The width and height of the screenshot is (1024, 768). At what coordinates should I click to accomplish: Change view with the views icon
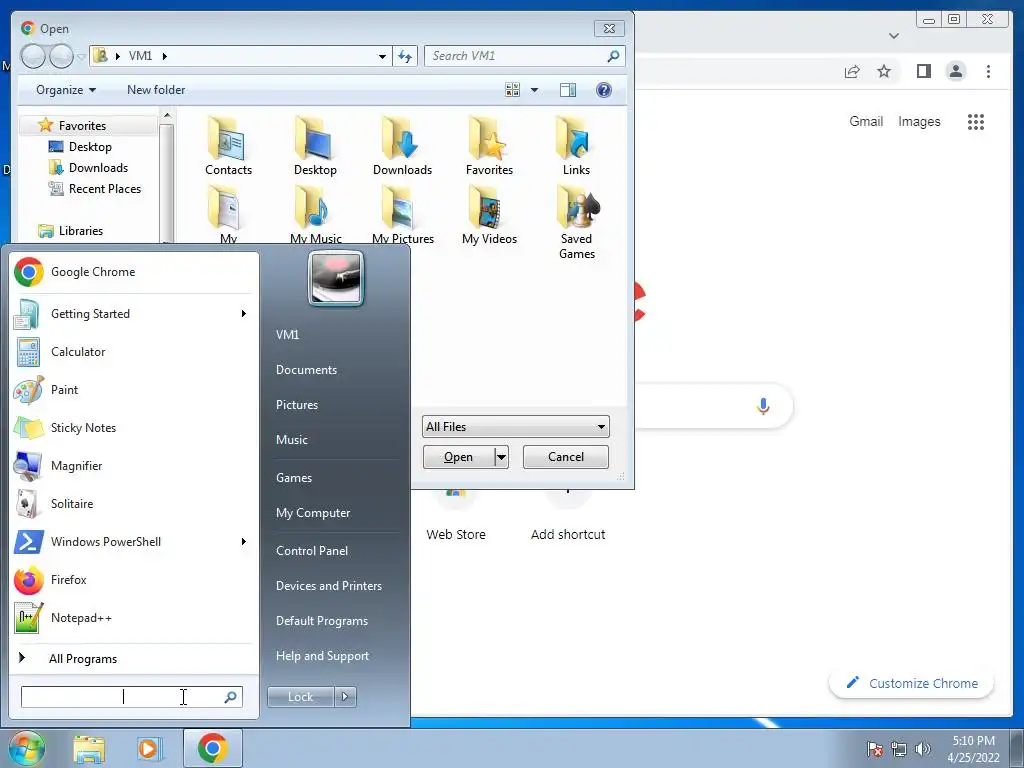pyautogui.click(x=513, y=90)
